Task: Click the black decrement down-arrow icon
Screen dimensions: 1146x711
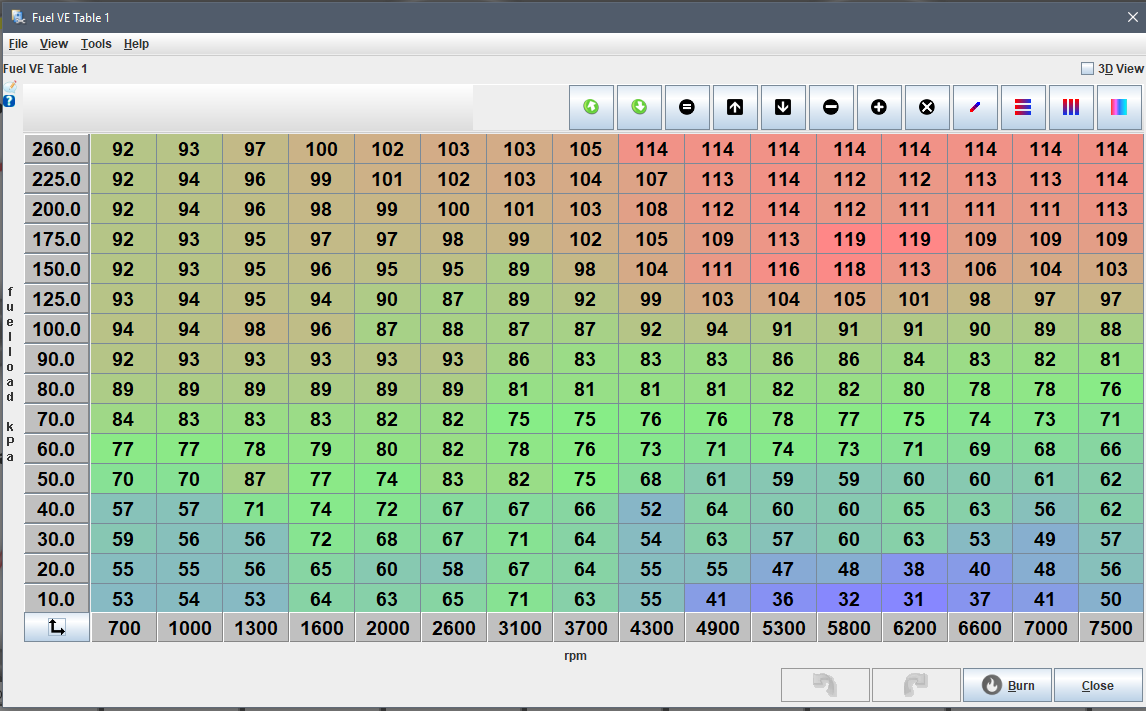Action: [783, 107]
